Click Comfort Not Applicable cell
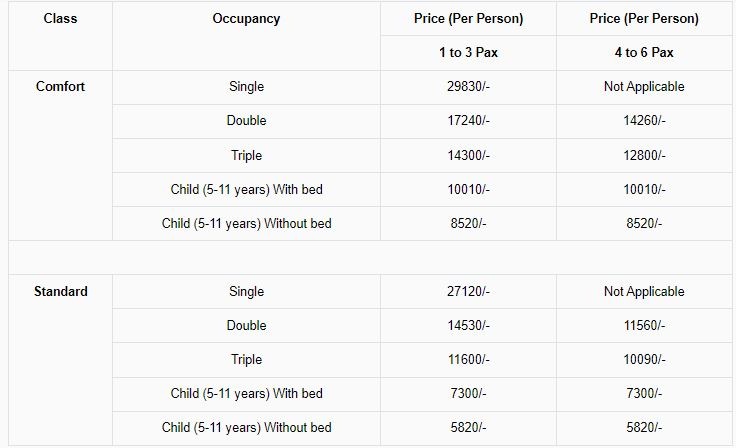The height and width of the screenshot is (448, 736). tap(644, 86)
